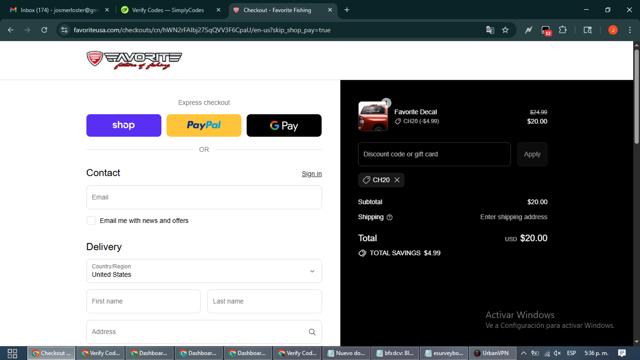Click the Apply discount button
This screenshot has width=640, height=360.
click(x=532, y=154)
